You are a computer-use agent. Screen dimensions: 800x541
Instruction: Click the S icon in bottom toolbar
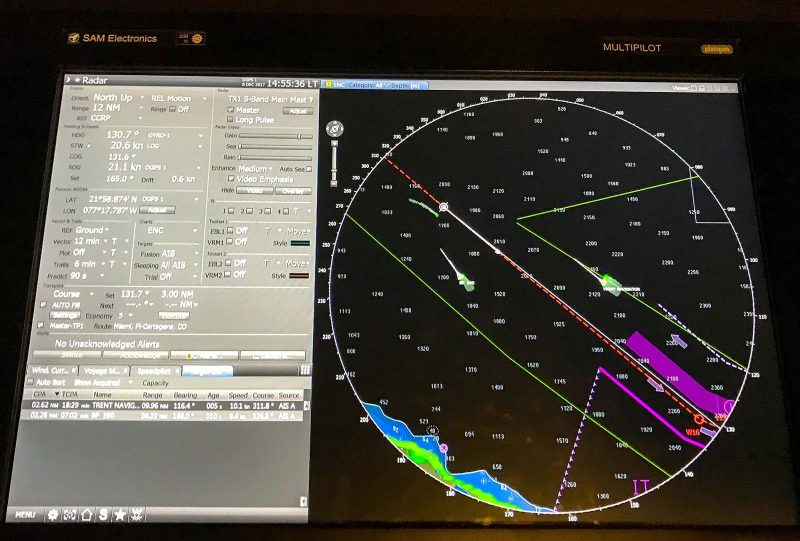(x=103, y=514)
